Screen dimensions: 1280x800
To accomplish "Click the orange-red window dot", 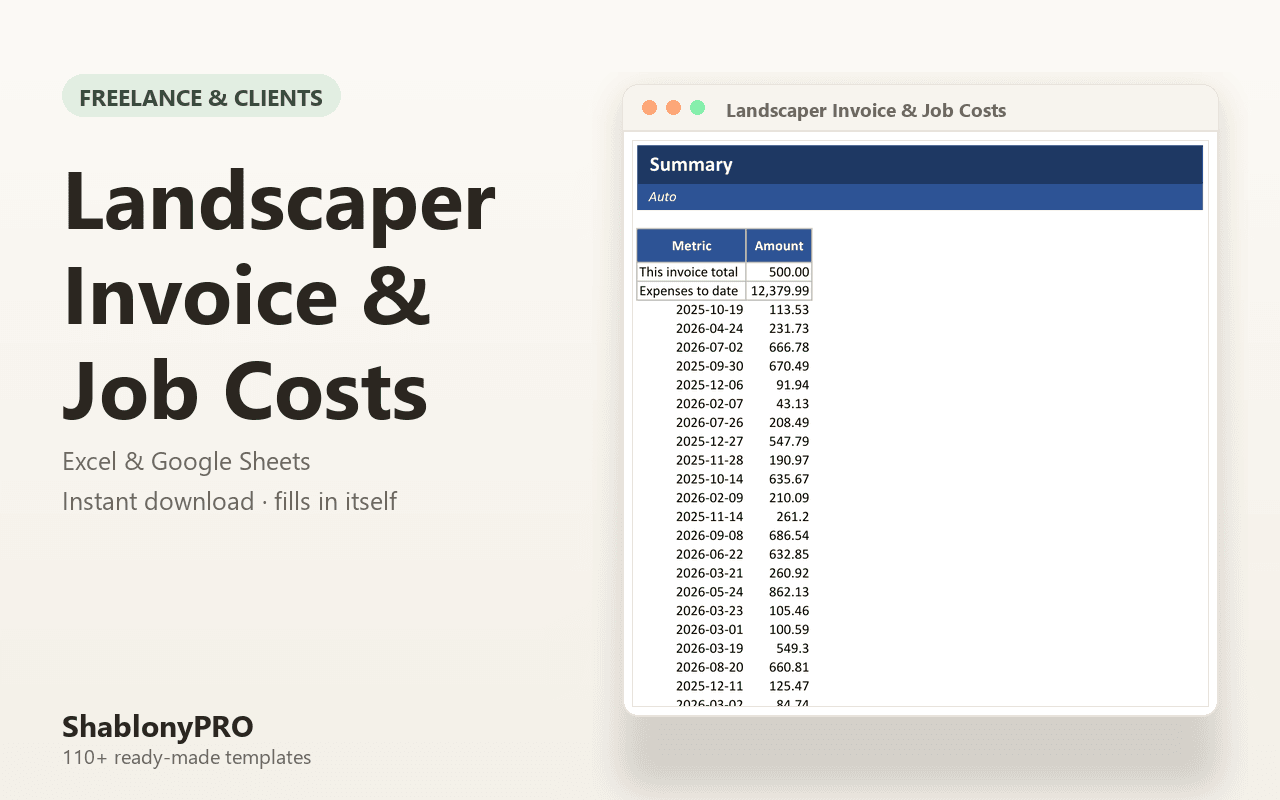I will pos(650,108).
